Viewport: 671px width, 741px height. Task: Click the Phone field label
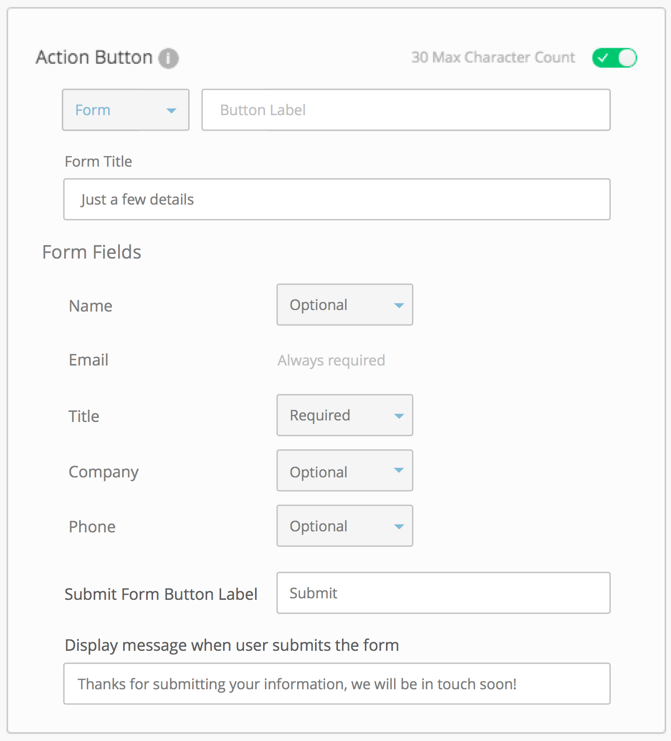(92, 527)
